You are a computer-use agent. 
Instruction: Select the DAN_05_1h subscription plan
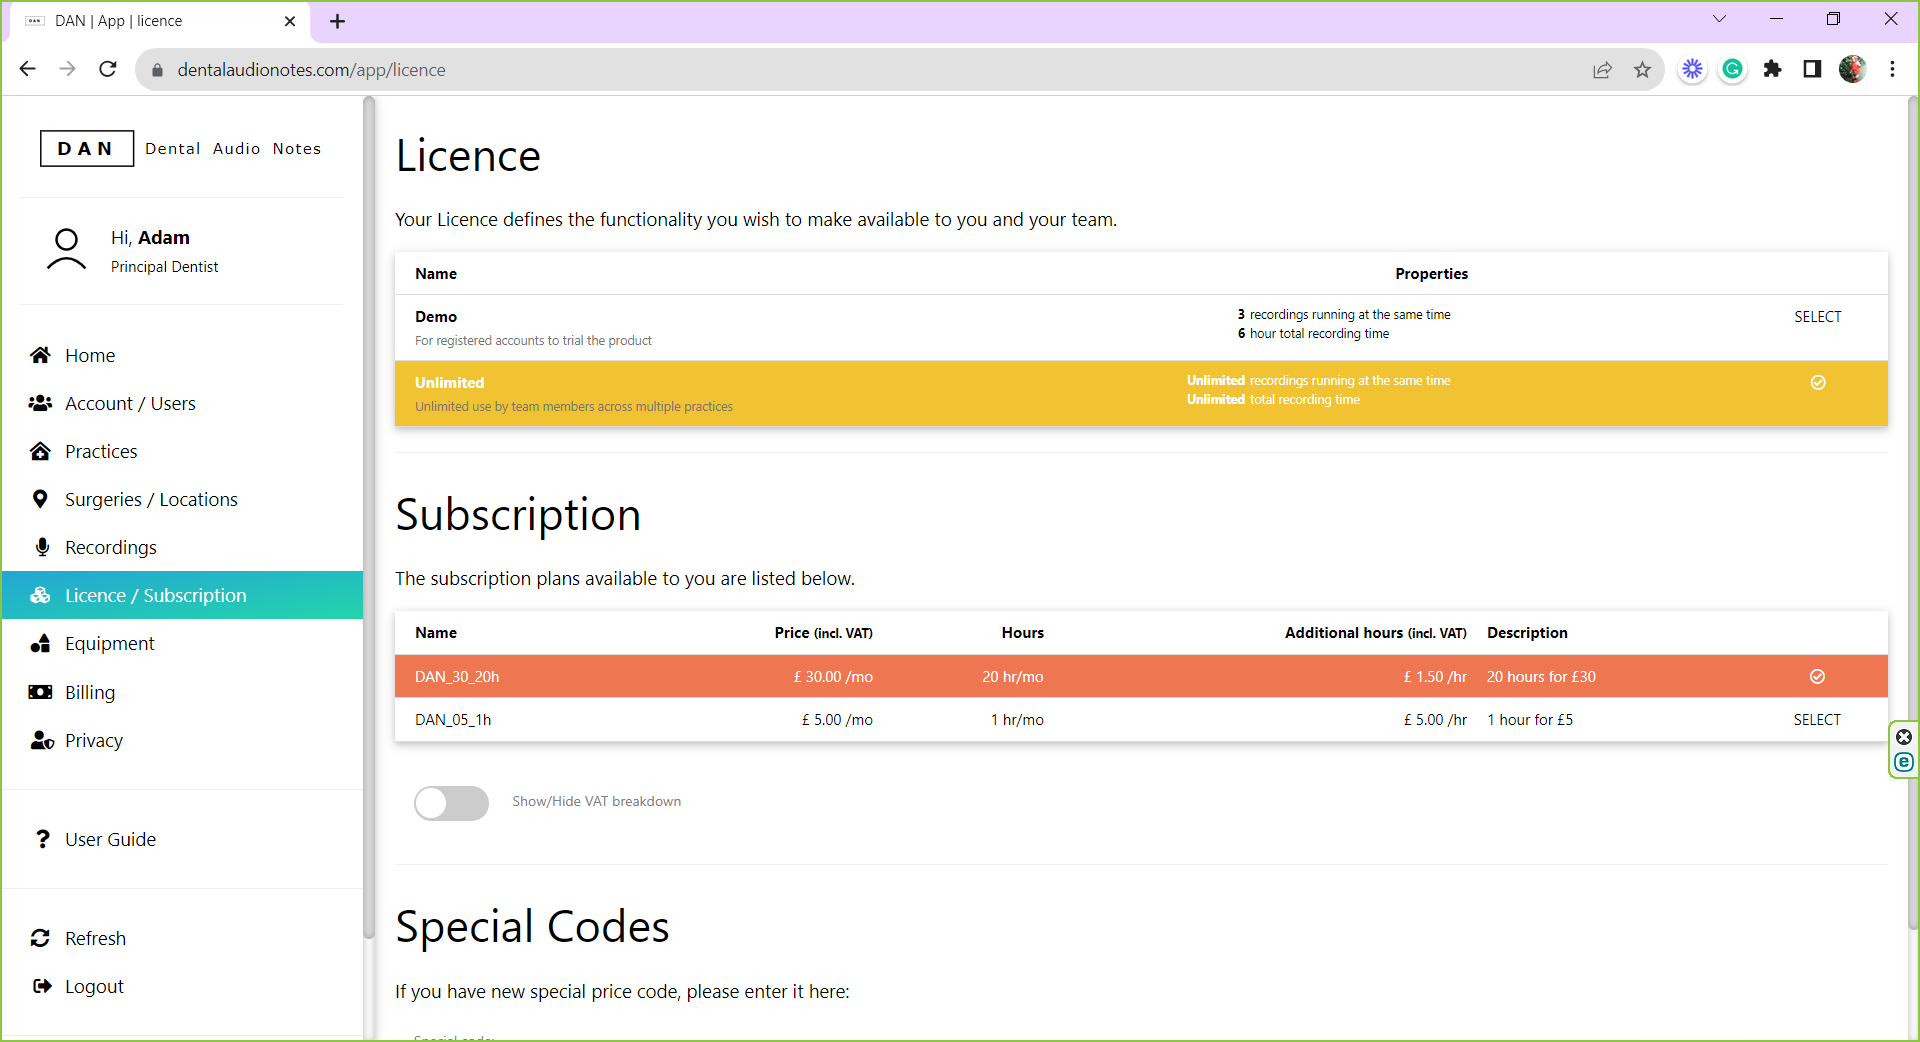point(1816,720)
